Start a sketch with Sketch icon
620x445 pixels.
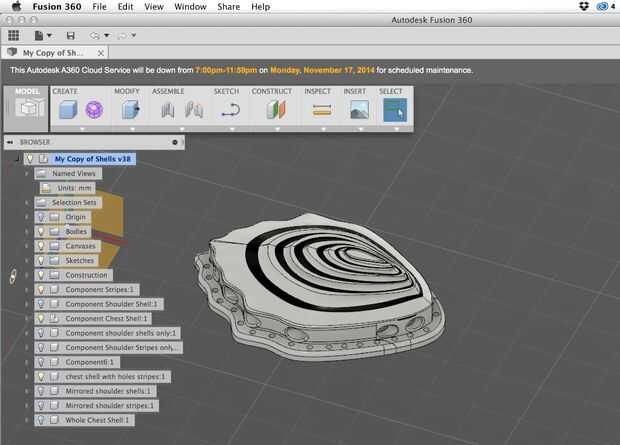point(231,110)
